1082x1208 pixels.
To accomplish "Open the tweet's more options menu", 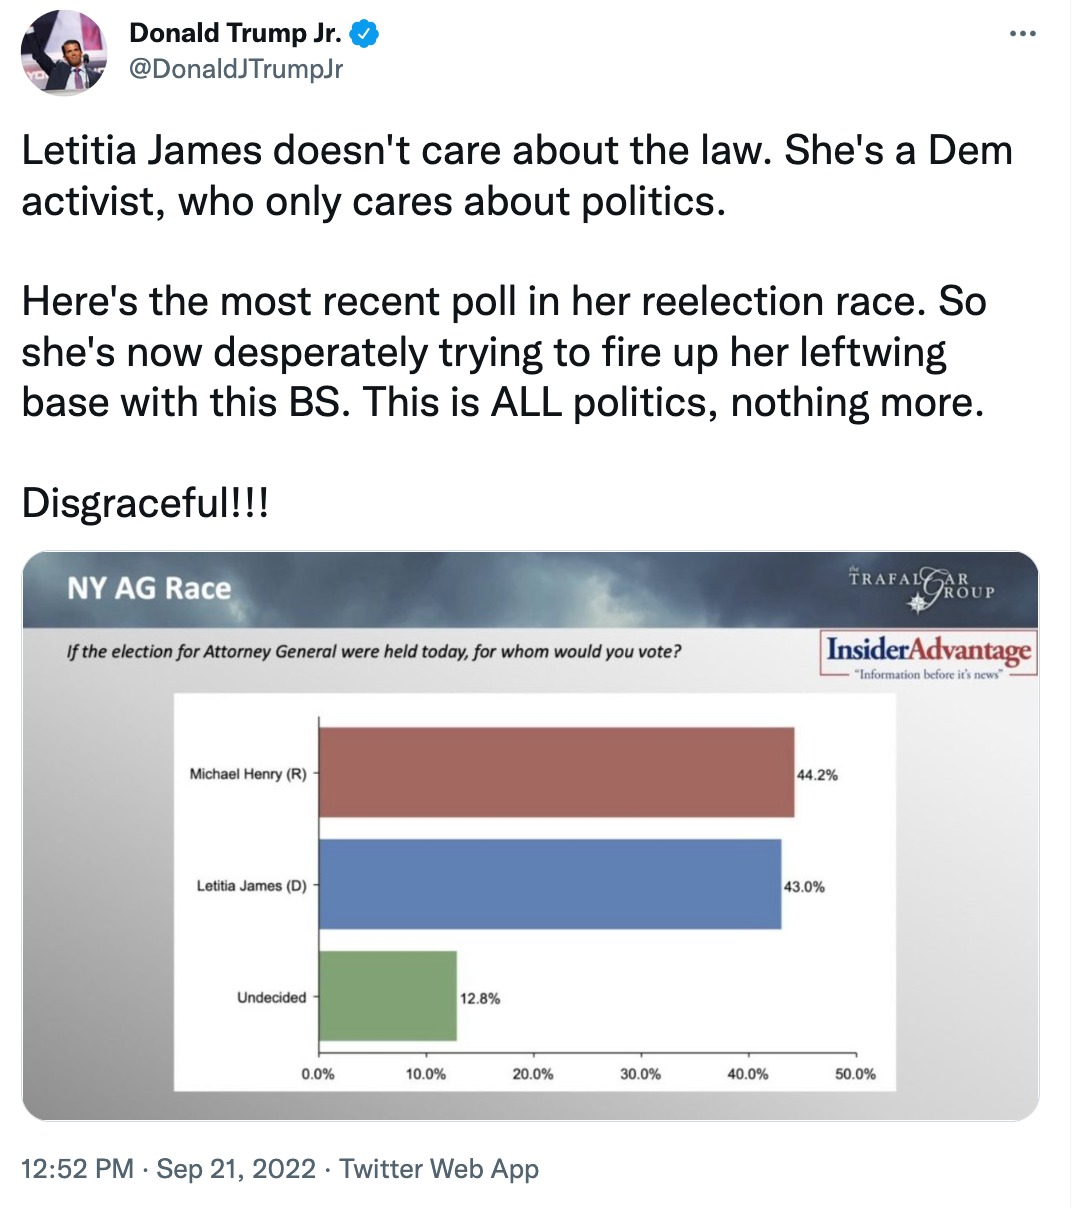I will (x=1022, y=34).
